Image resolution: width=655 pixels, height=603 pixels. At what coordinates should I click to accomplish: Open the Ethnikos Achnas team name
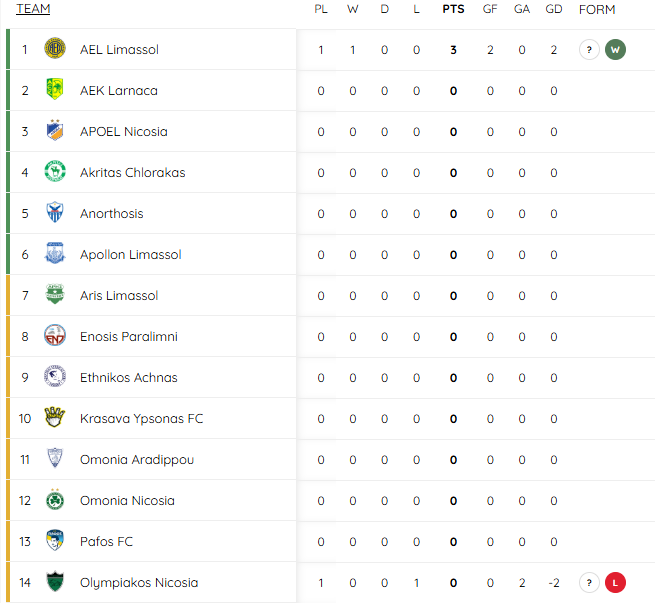(x=129, y=378)
